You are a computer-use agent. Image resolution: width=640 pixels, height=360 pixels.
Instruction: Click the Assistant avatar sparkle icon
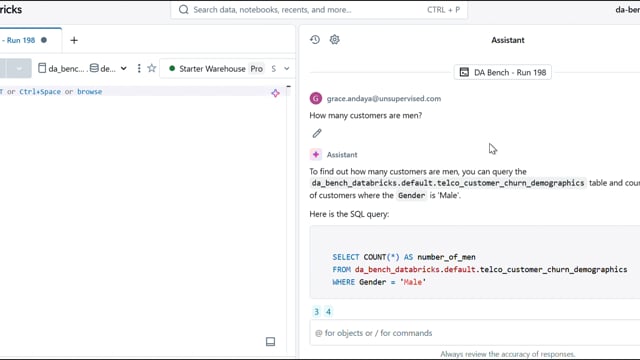[x=316, y=155]
